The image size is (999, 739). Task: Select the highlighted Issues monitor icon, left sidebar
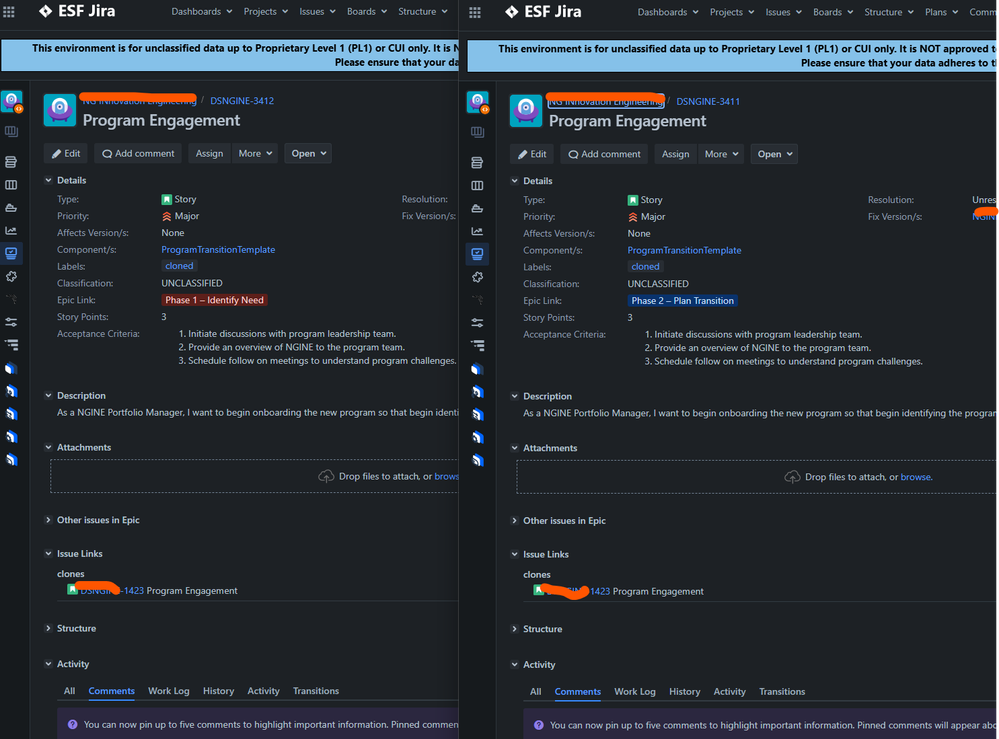(x=11, y=253)
